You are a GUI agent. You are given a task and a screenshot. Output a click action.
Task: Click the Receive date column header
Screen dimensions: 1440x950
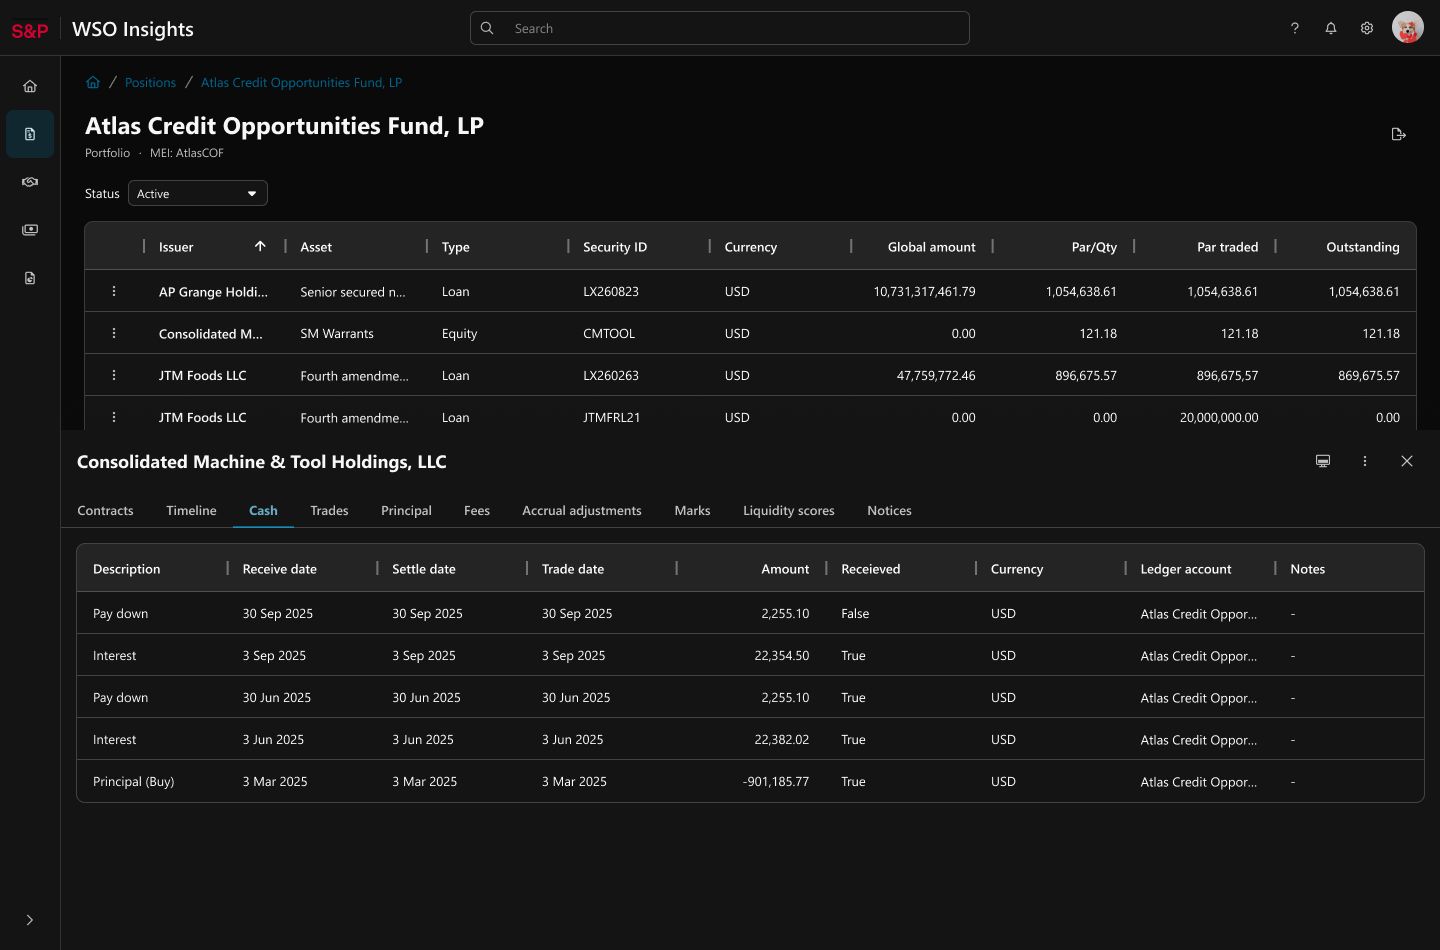tap(280, 569)
